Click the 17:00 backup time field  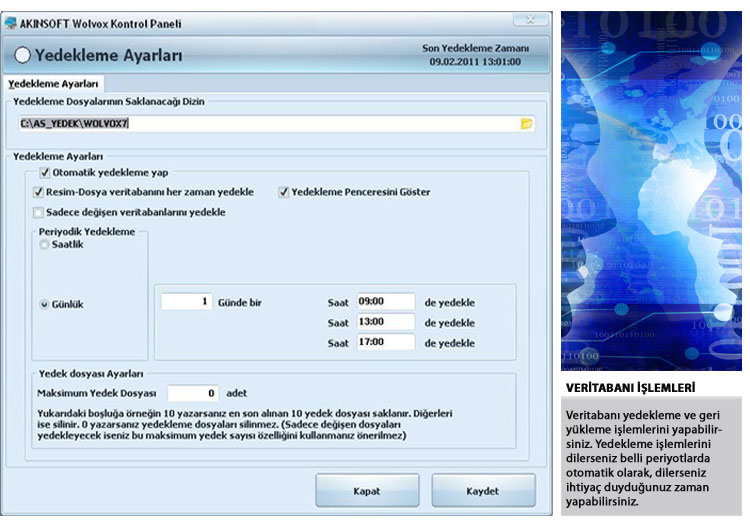click(384, 342)
